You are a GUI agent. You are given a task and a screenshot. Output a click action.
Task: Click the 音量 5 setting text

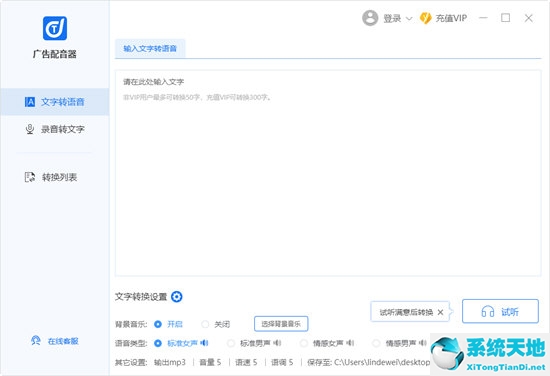click(x=210, y=362)
